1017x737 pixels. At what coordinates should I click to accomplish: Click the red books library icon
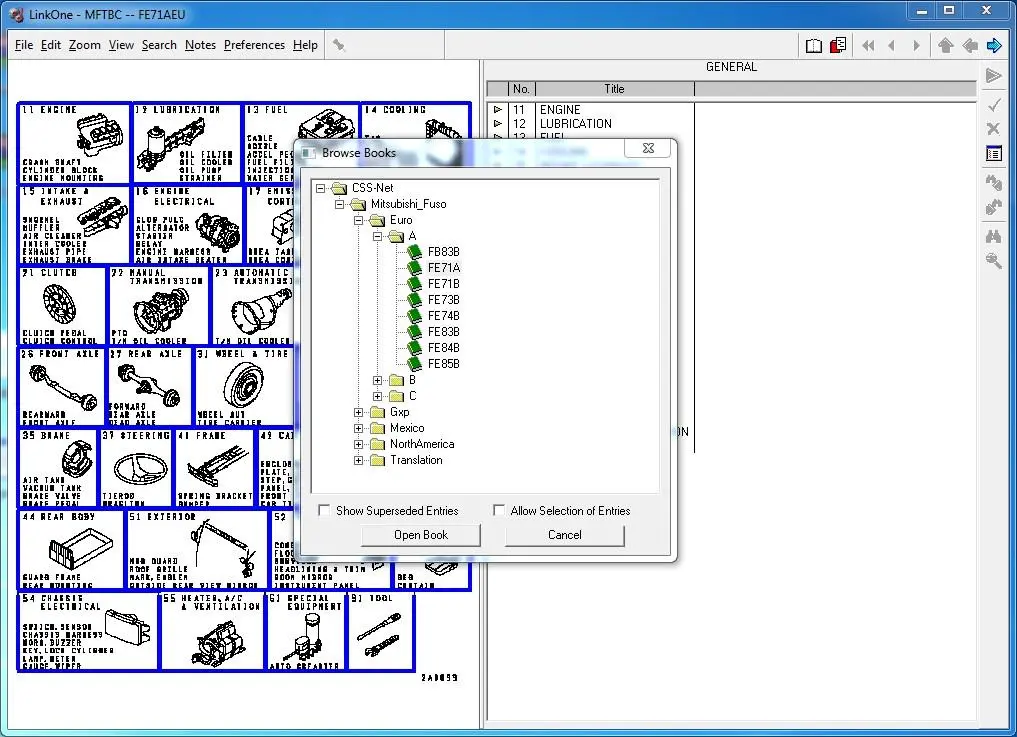(x=838, y=45)
